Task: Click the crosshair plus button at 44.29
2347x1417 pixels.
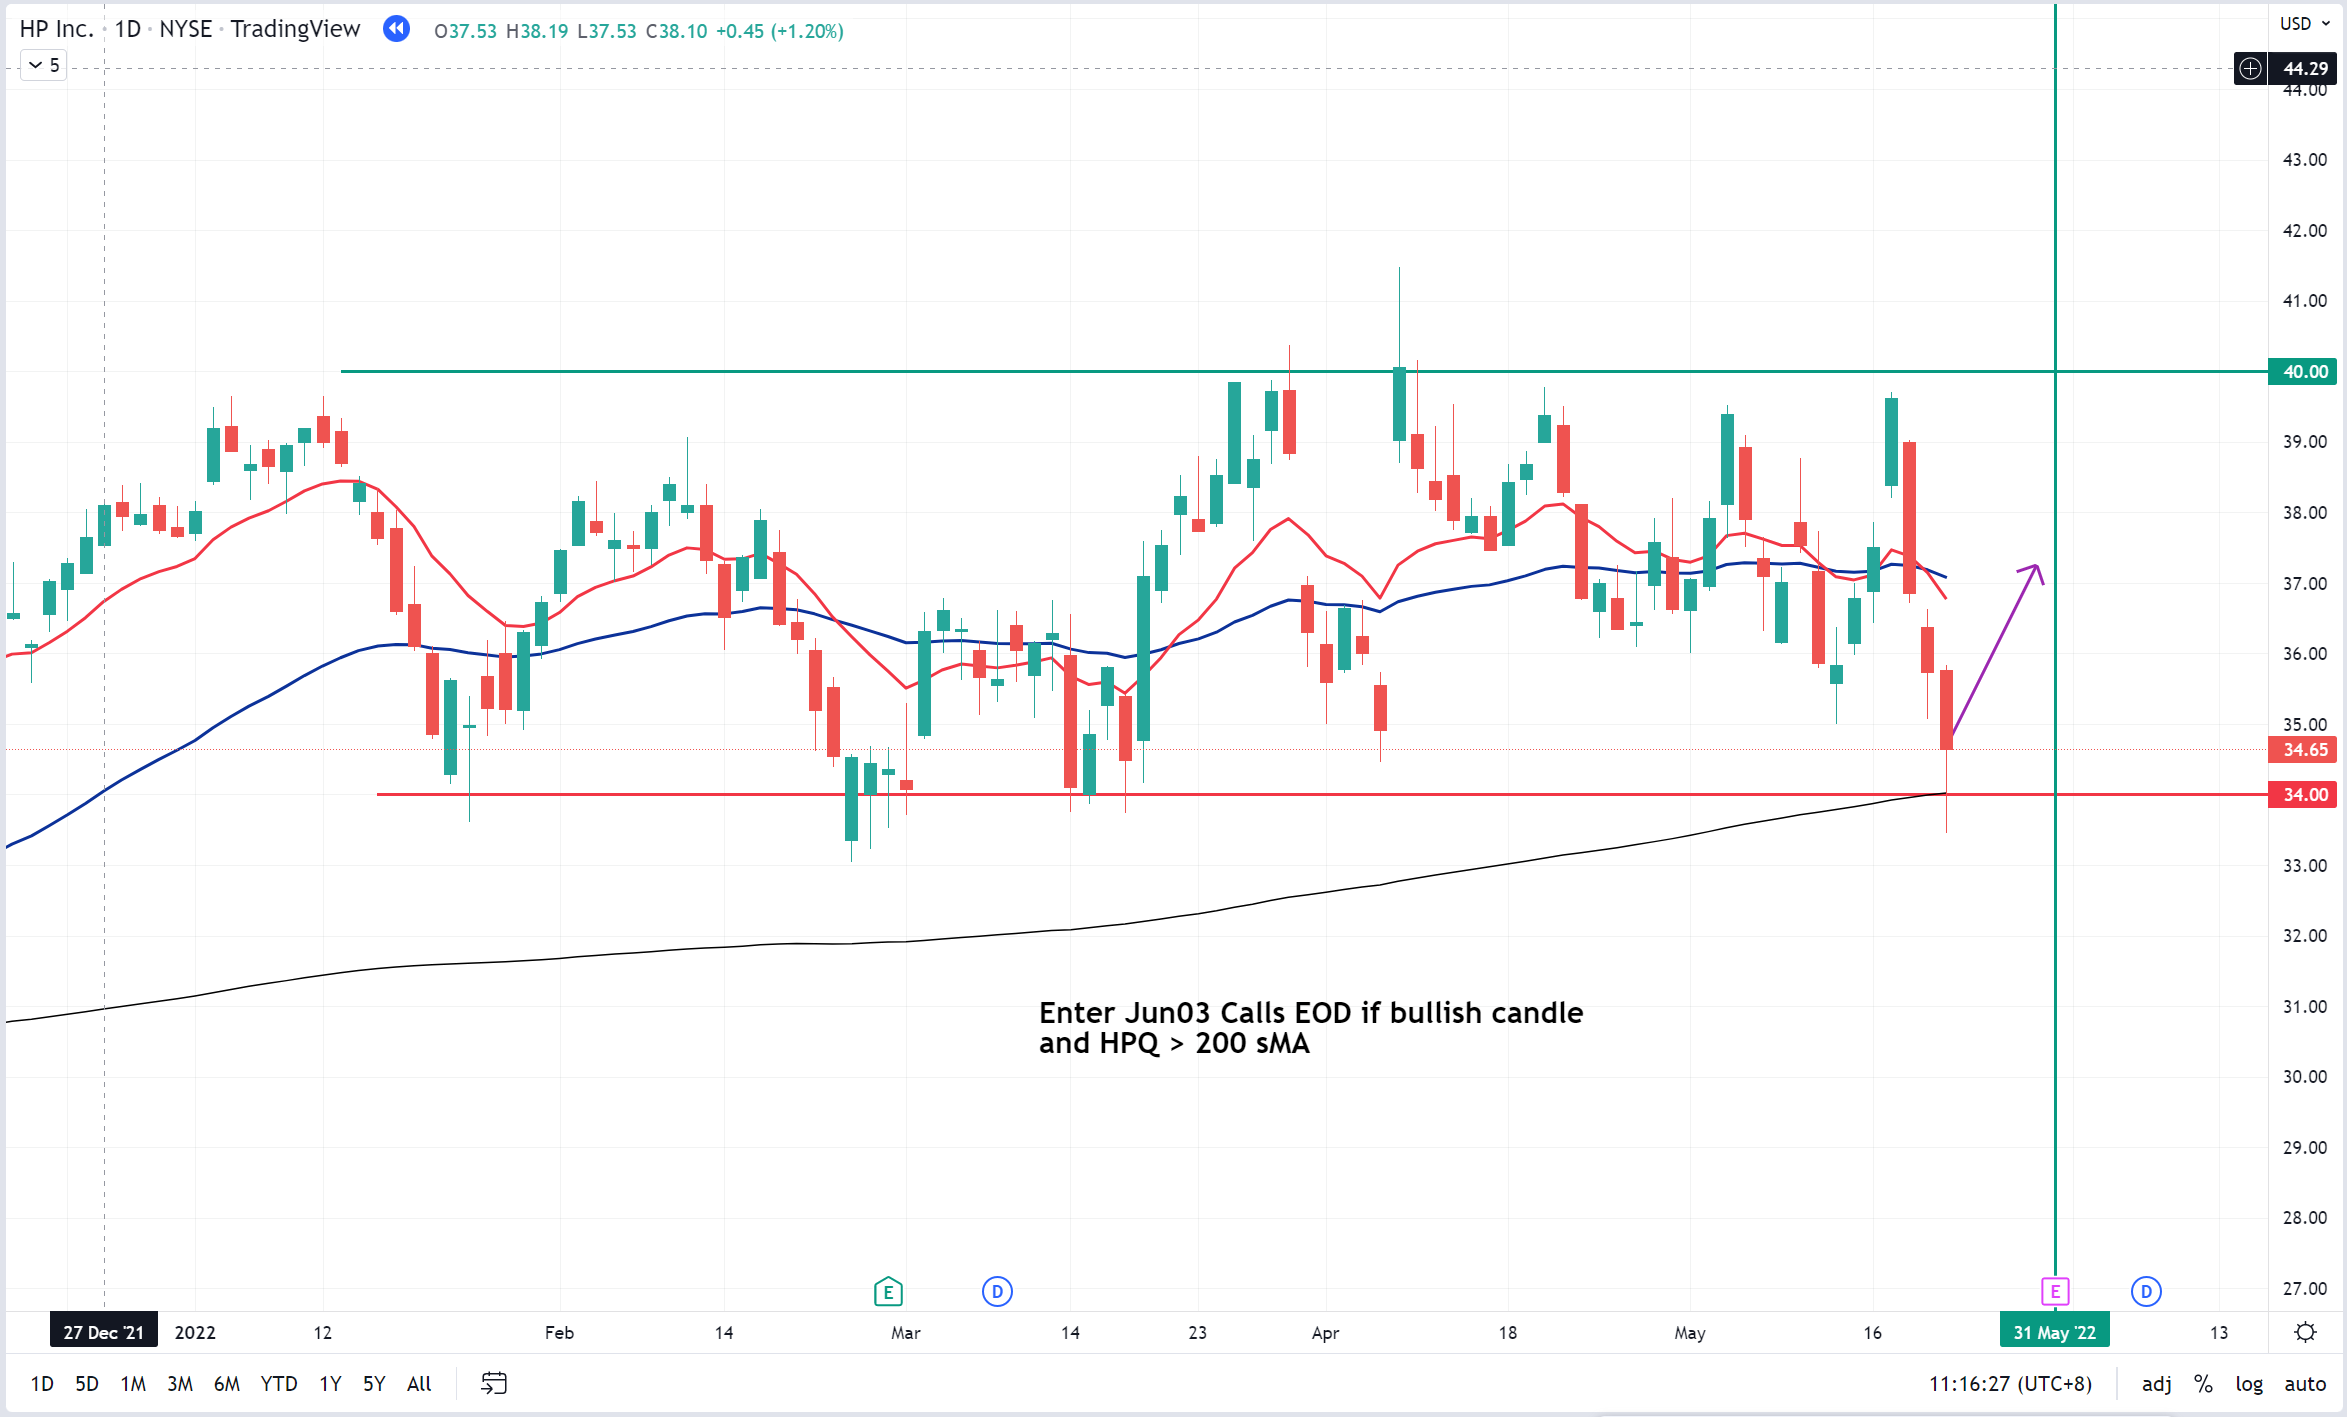Action: pos(2250,68)
